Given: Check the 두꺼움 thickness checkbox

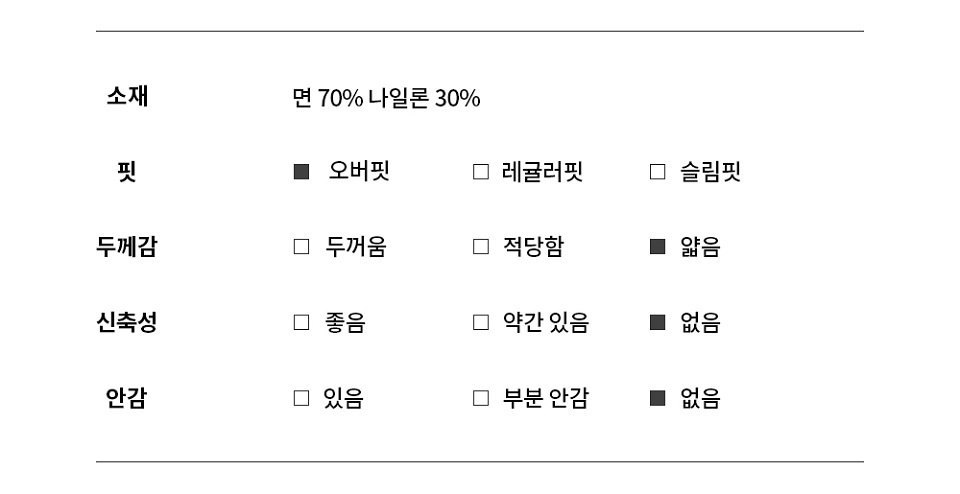Looking at the screenshot, I should click(x=301, y=247).
